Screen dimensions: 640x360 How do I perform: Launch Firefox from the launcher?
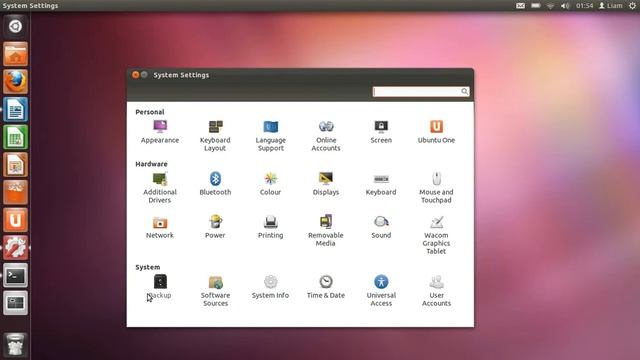click(x=16, y=82)
